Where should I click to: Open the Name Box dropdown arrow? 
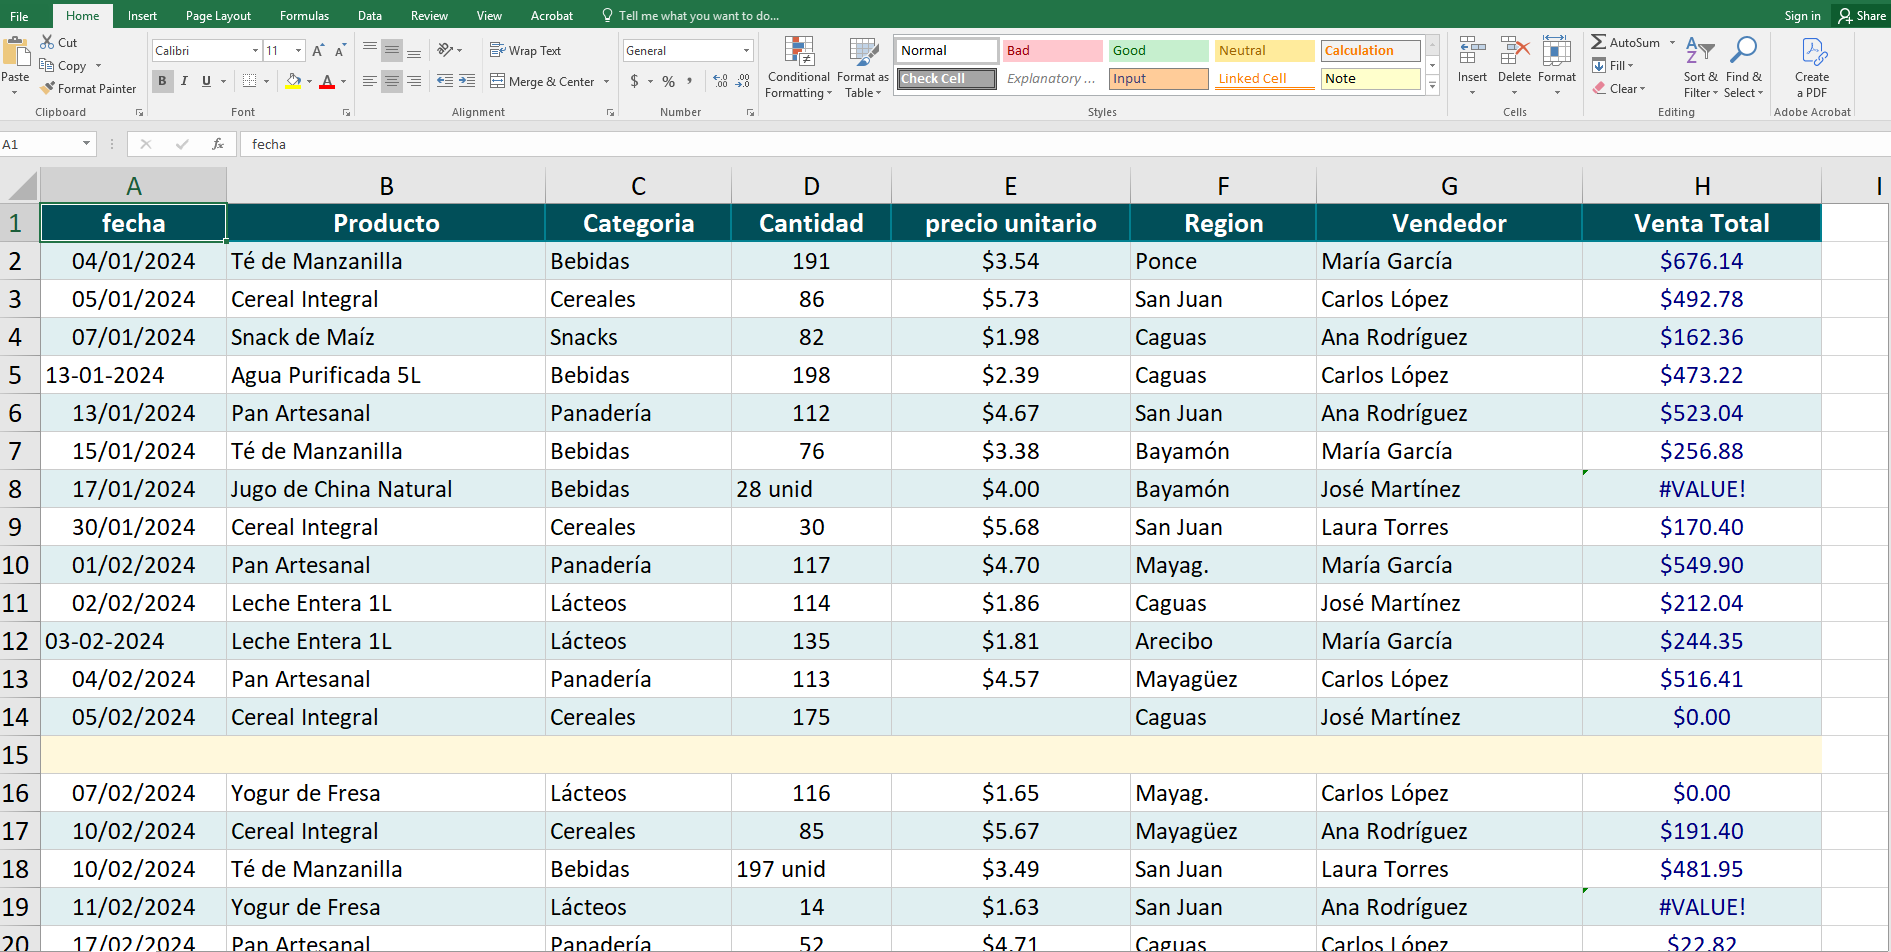point(87,144)
